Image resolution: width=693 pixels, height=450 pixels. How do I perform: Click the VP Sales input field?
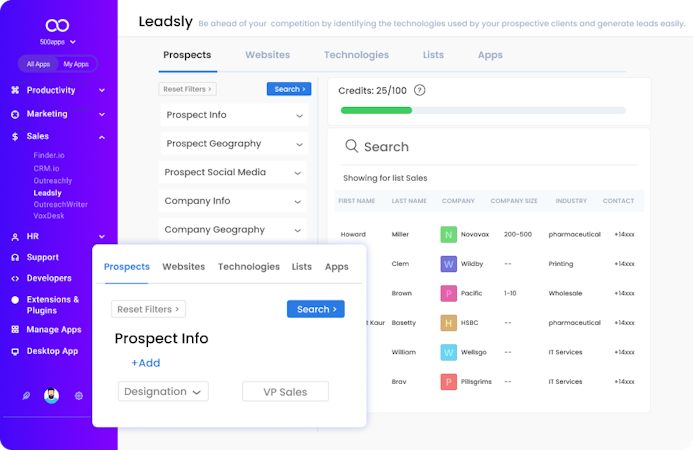pyautogui.click(x=285, y=392)
